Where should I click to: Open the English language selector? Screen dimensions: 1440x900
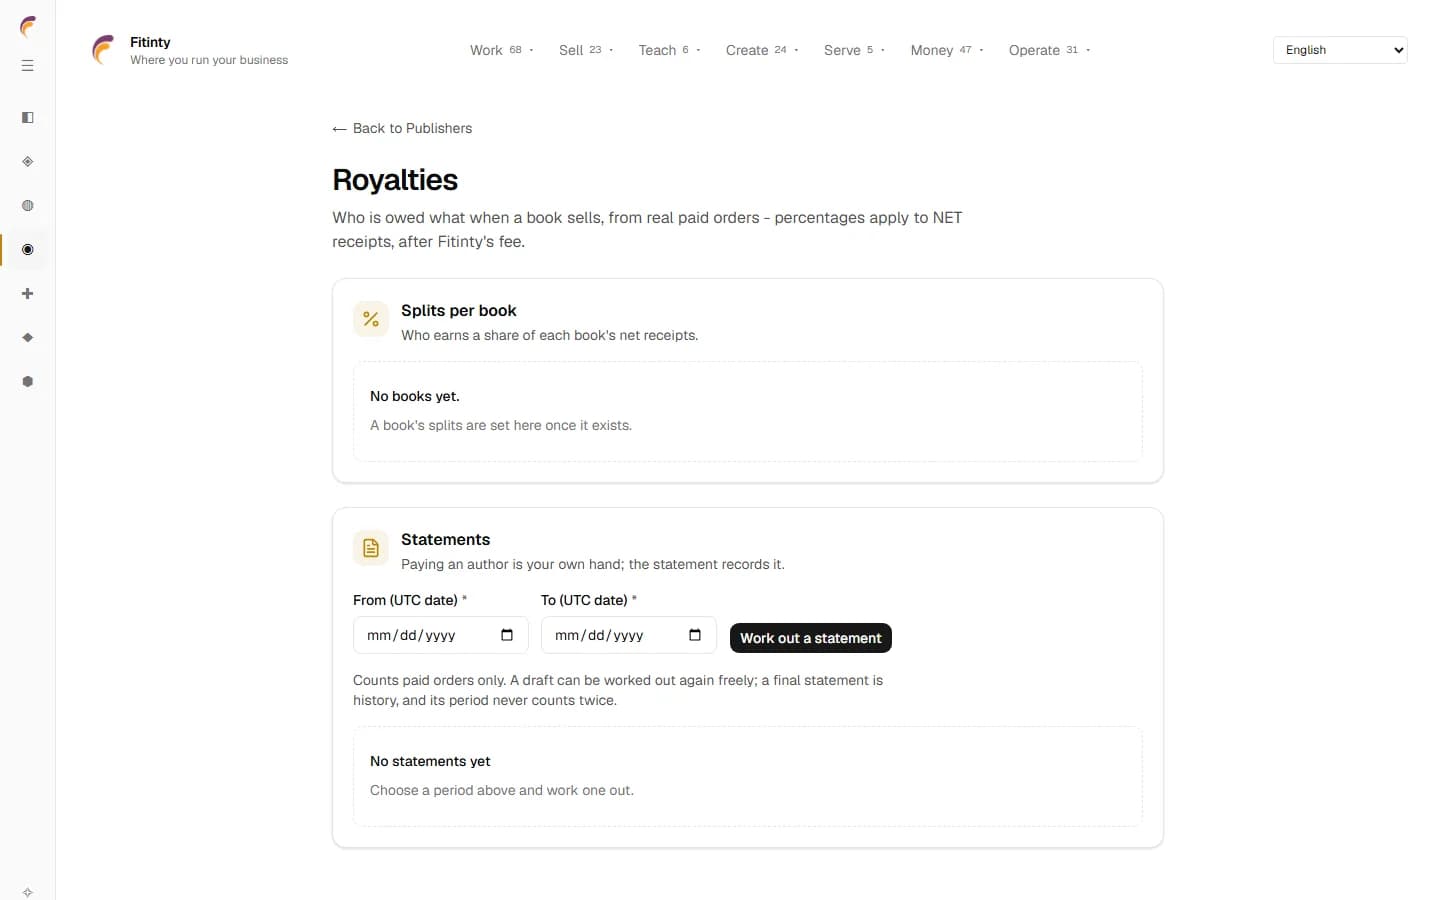tap(1340, 50)
